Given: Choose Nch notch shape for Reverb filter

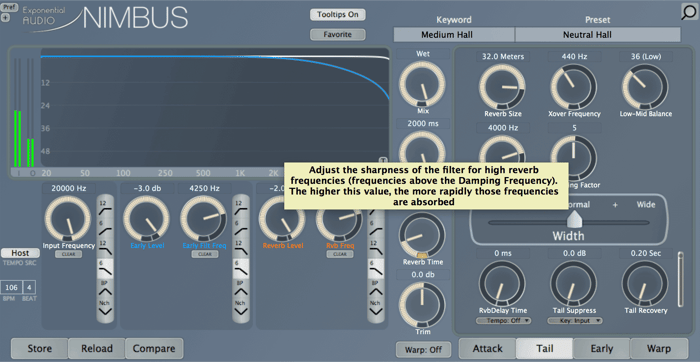Looking at the screenshot, I should pos(376,309).
